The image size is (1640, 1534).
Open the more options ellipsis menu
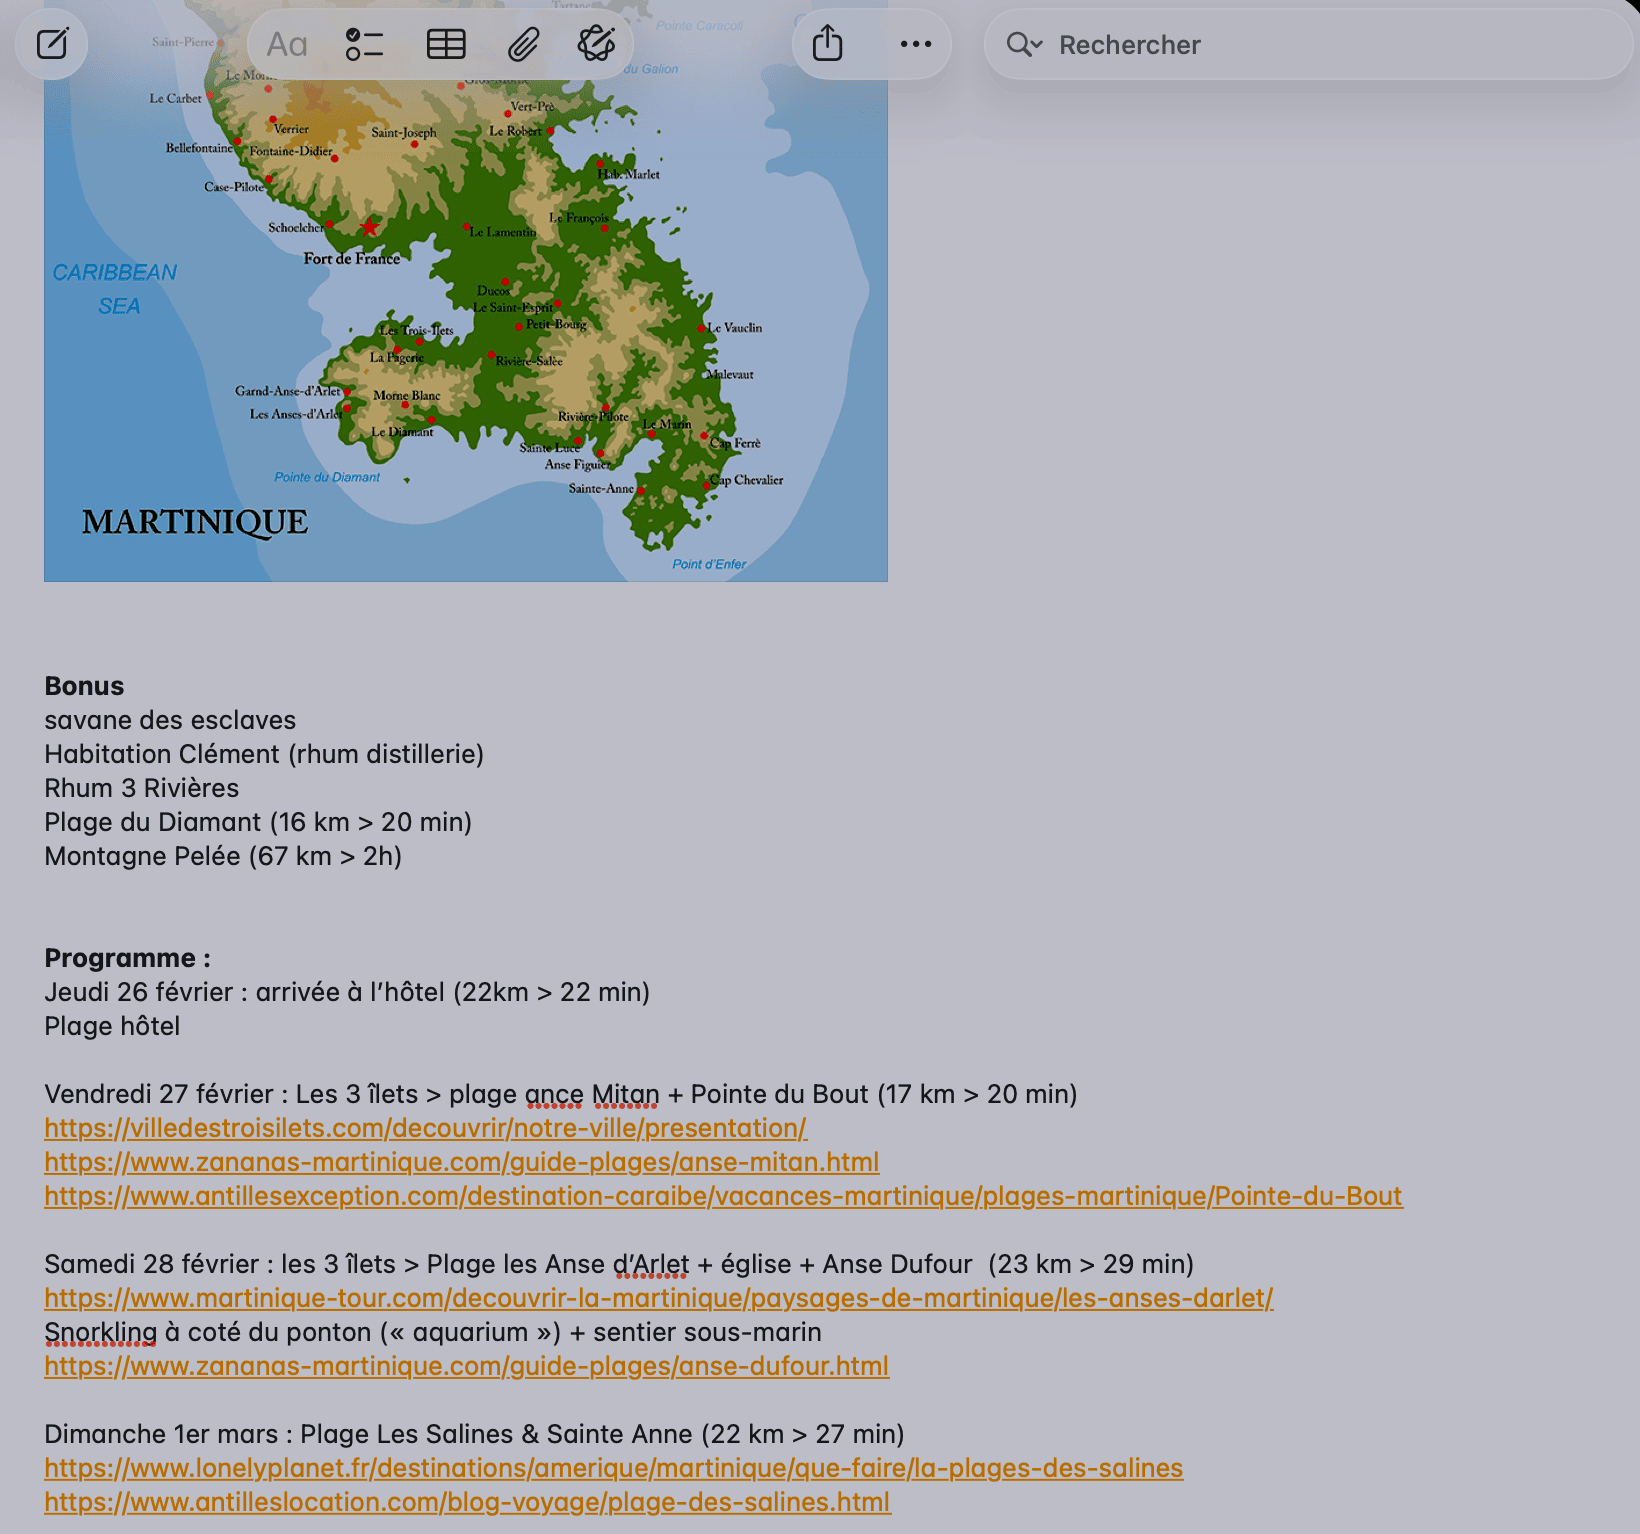click(x=916, y=44)
